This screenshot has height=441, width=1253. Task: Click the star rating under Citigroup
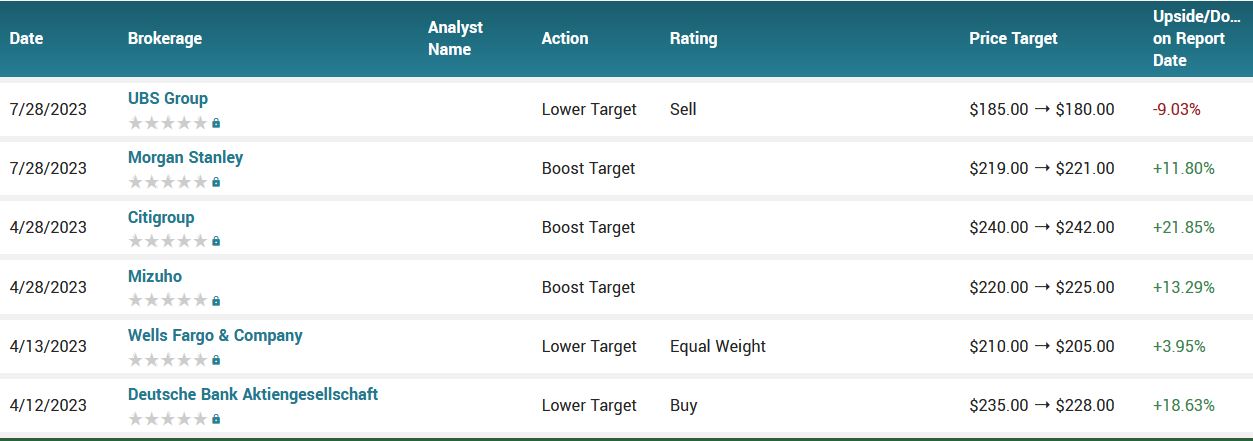168,241
